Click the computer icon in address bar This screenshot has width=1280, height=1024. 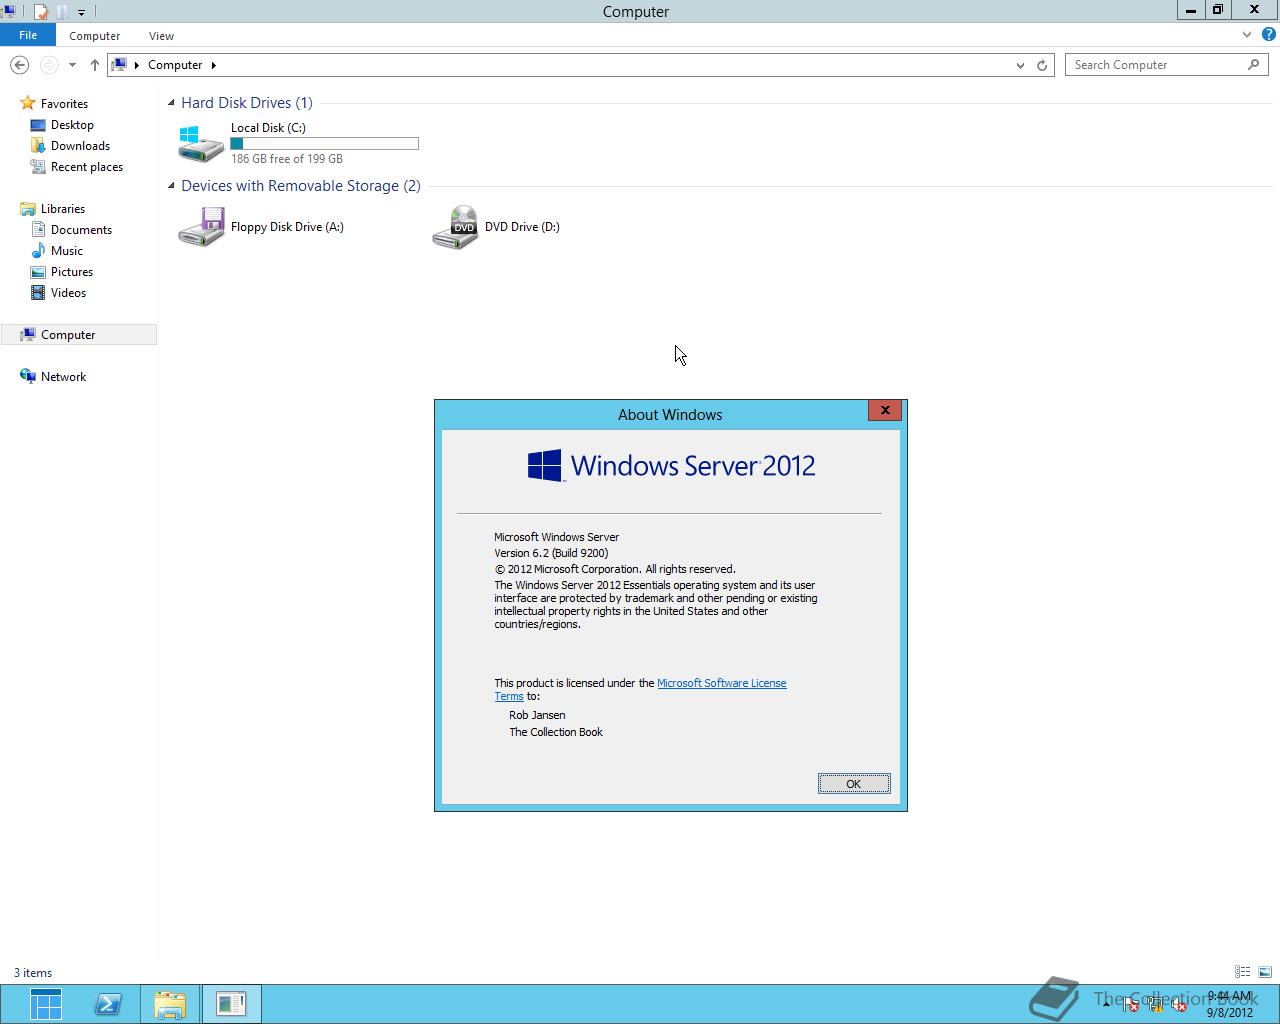pos(119,65)
